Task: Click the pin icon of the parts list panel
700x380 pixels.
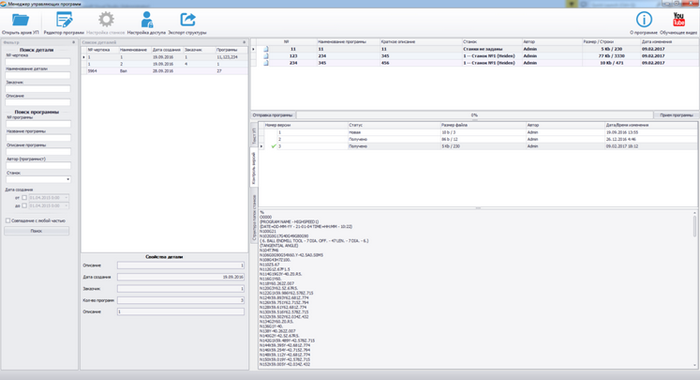Action: (x=244, y=42)
